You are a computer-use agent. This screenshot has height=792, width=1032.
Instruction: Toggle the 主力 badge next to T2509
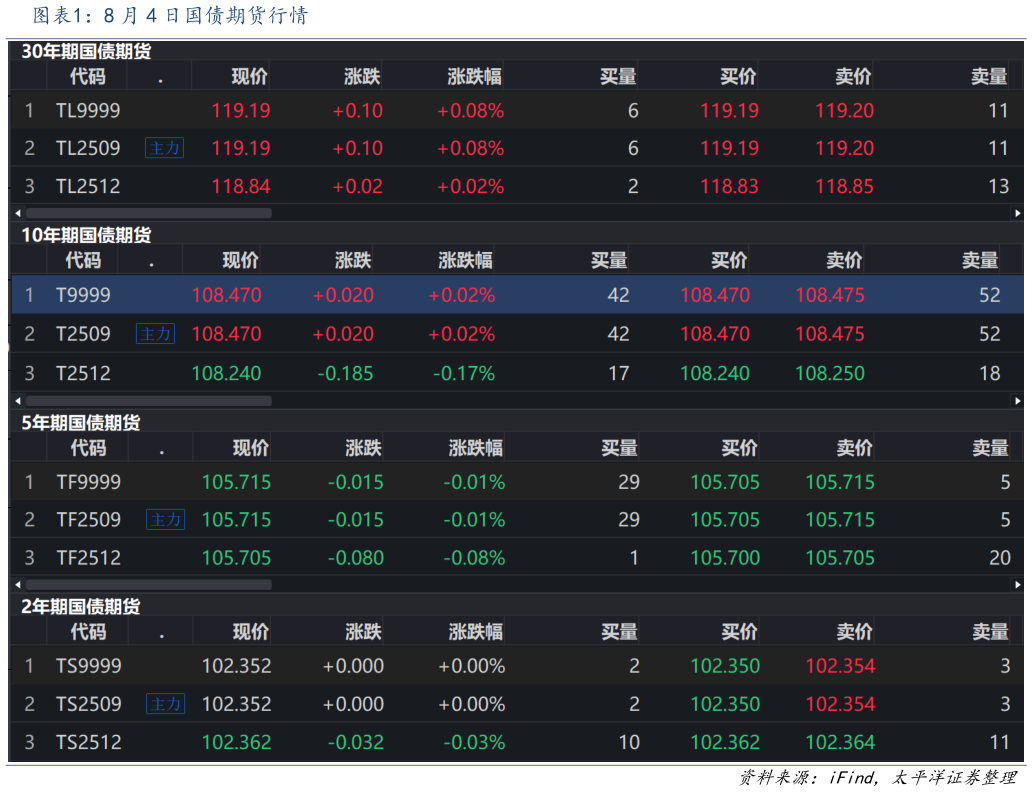click(155, 333)
